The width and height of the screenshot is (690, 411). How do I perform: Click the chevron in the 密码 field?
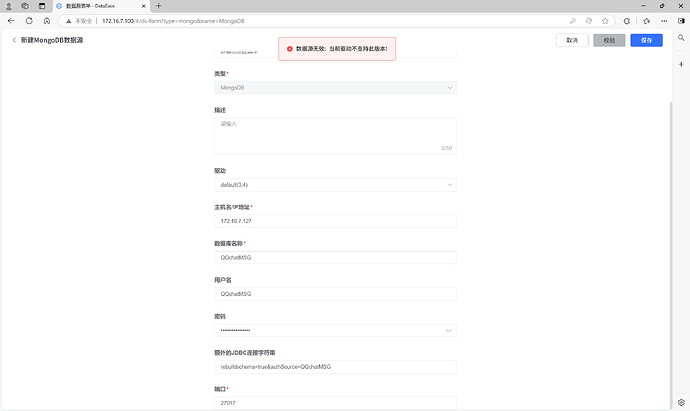449,330
